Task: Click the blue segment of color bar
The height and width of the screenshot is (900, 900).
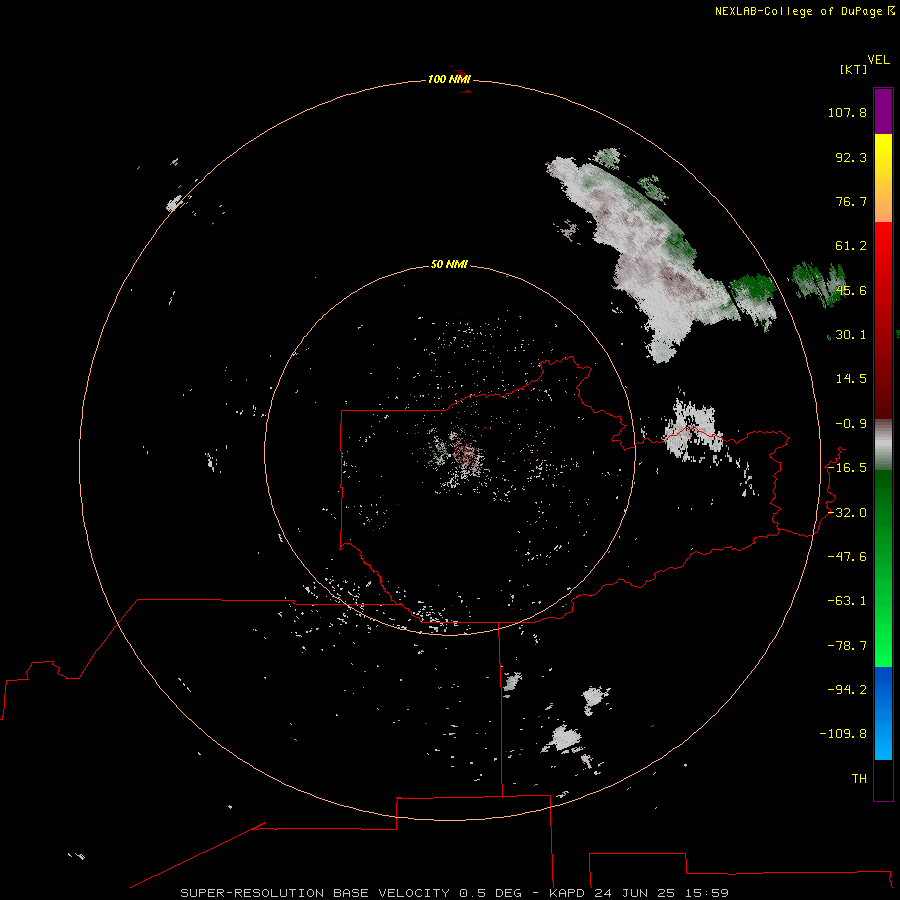Action: coord(883,713)
